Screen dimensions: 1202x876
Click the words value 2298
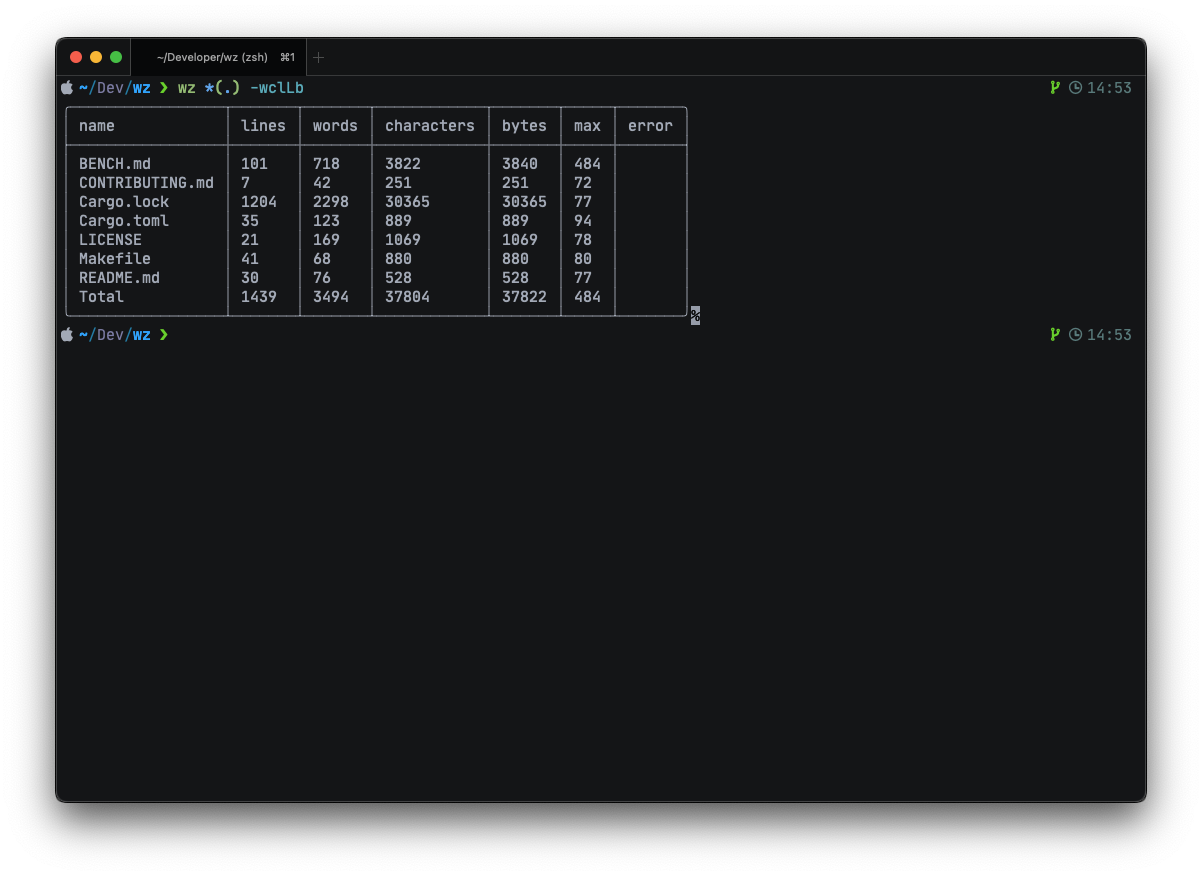pyautogui.click(x=331, y=202)
